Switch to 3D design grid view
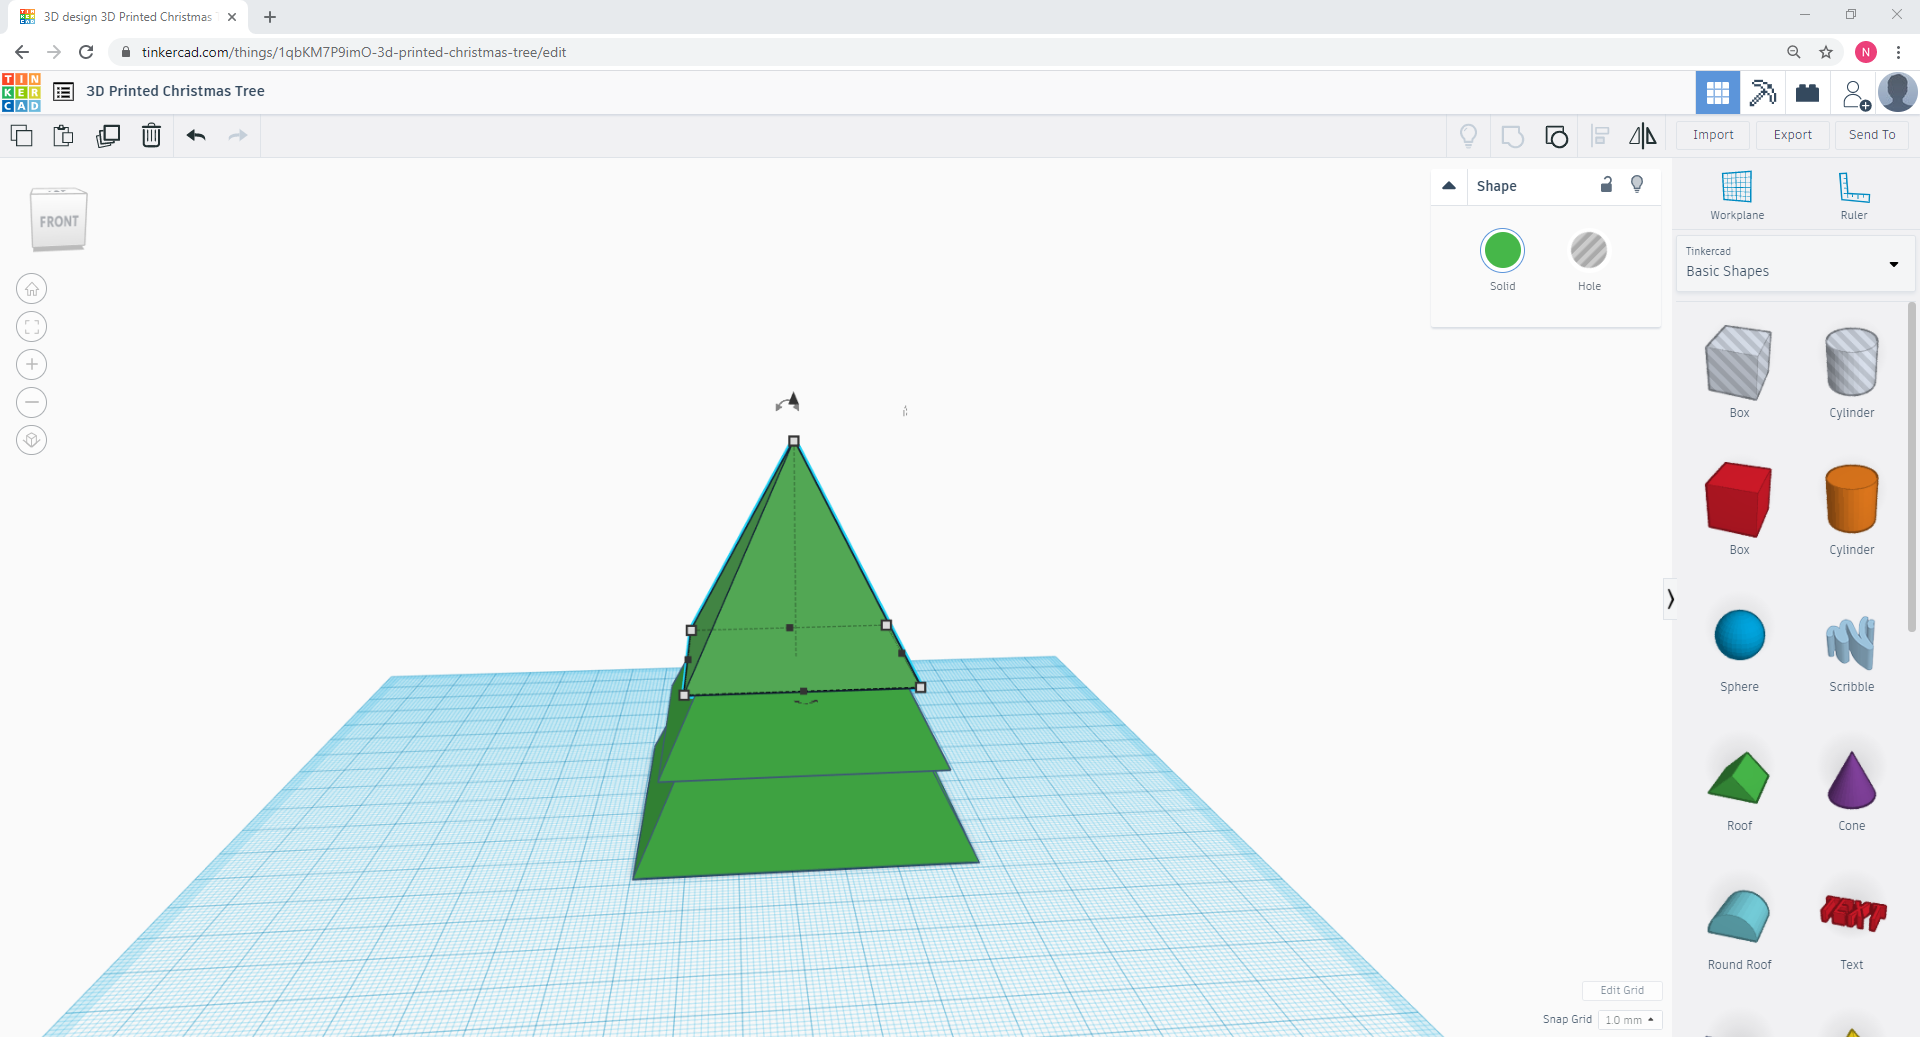 coord(1718,93)
